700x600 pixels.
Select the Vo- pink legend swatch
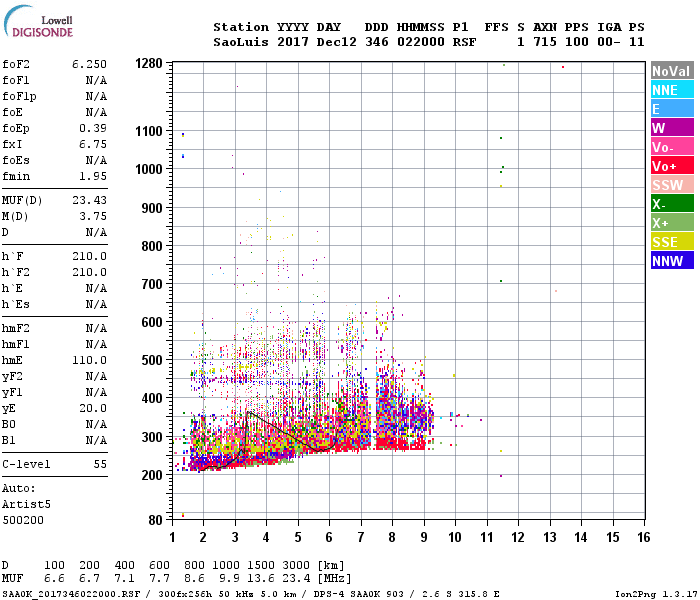pos(672,147)
